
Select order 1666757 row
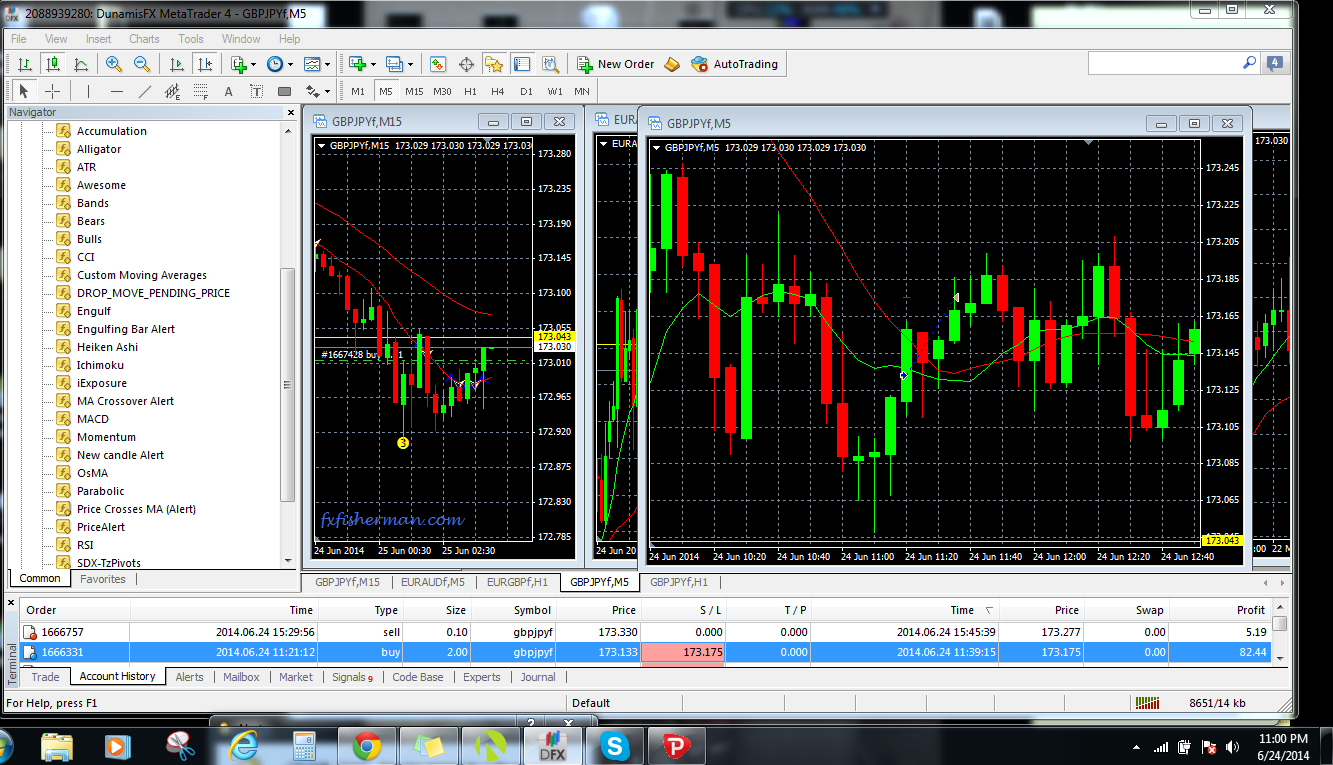click(646, 632)
